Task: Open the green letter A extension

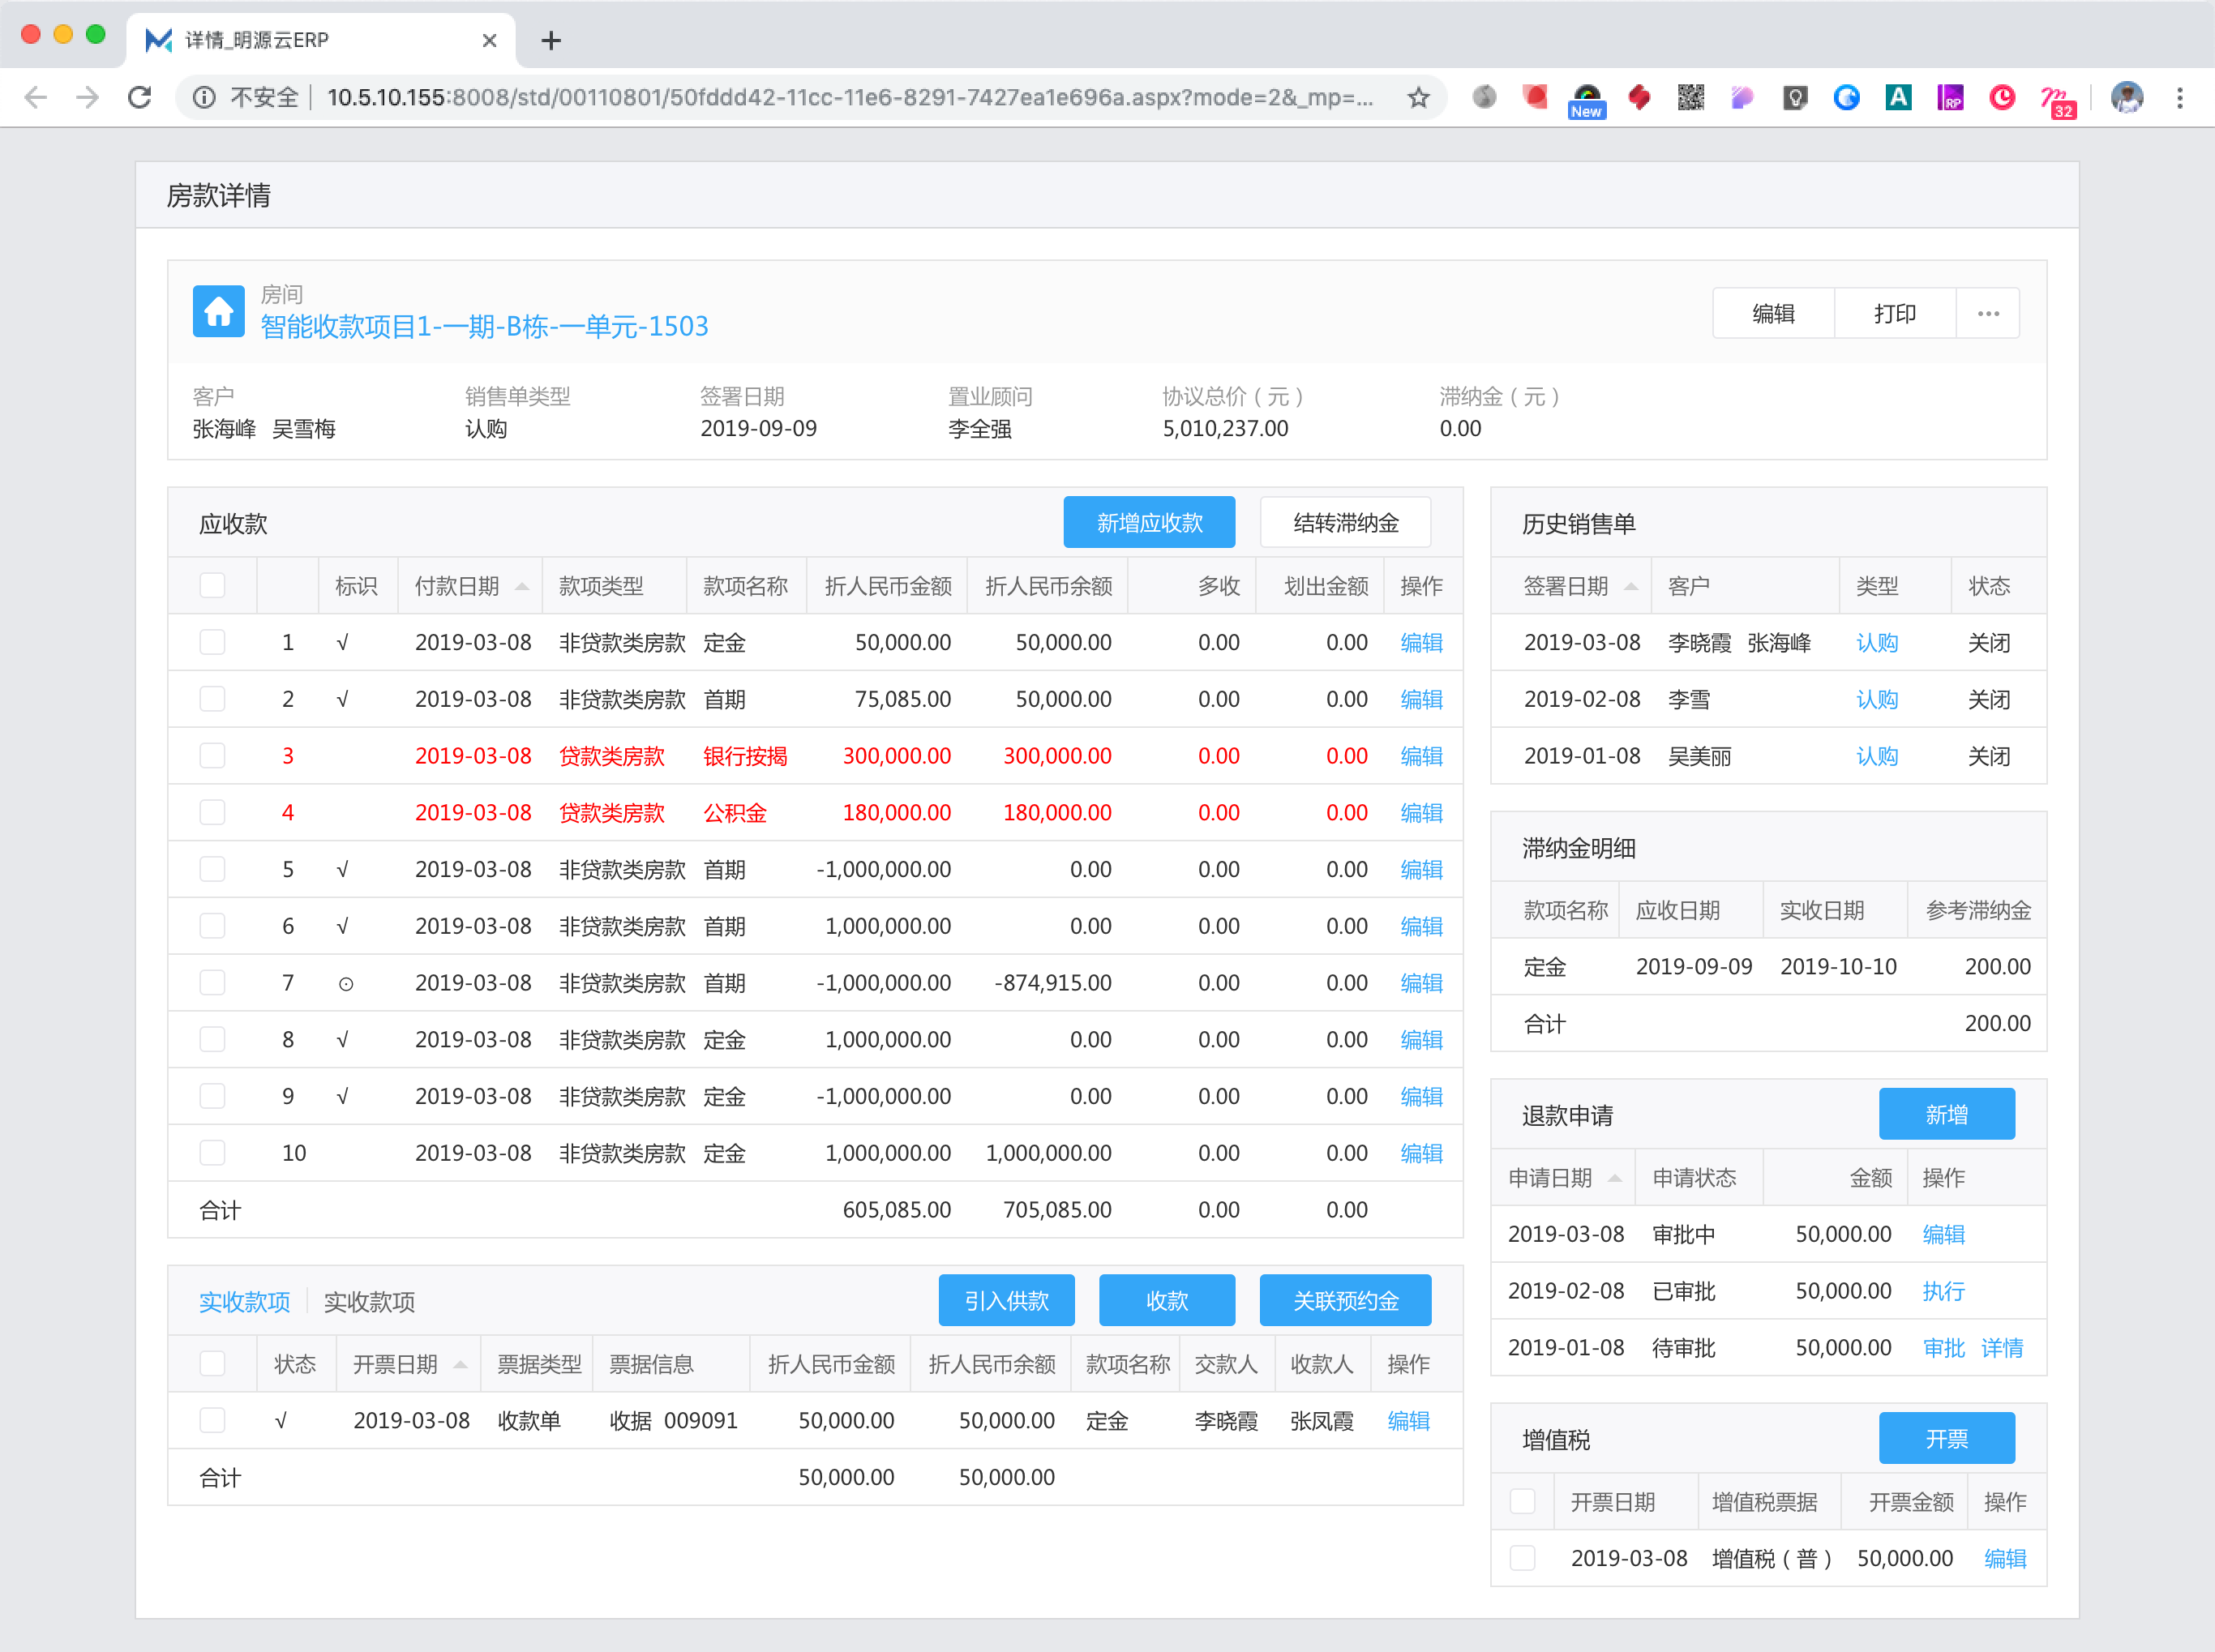Action: pos(1898,97)
